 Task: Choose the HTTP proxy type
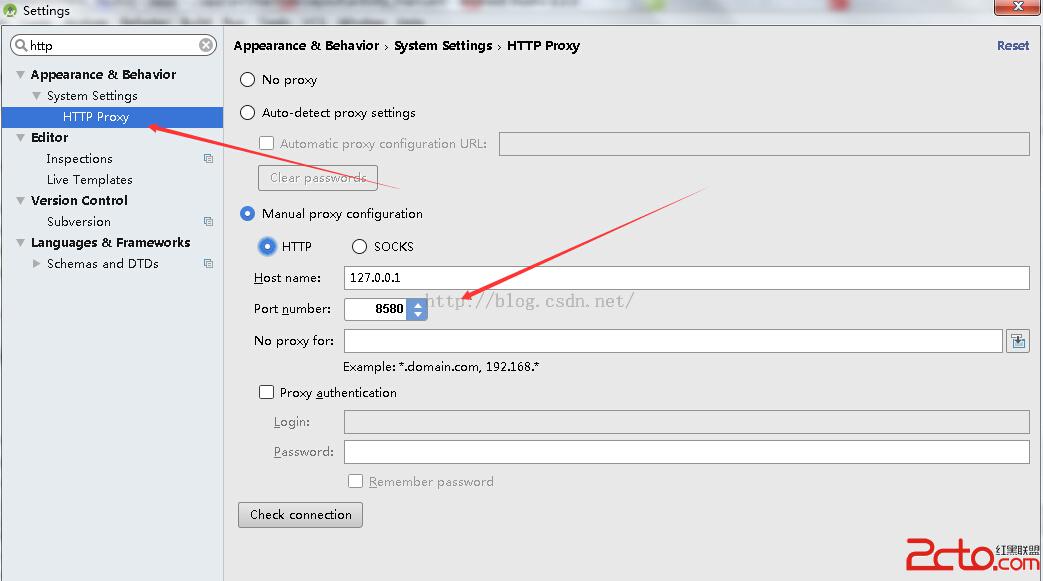click(x=267, y=246)
